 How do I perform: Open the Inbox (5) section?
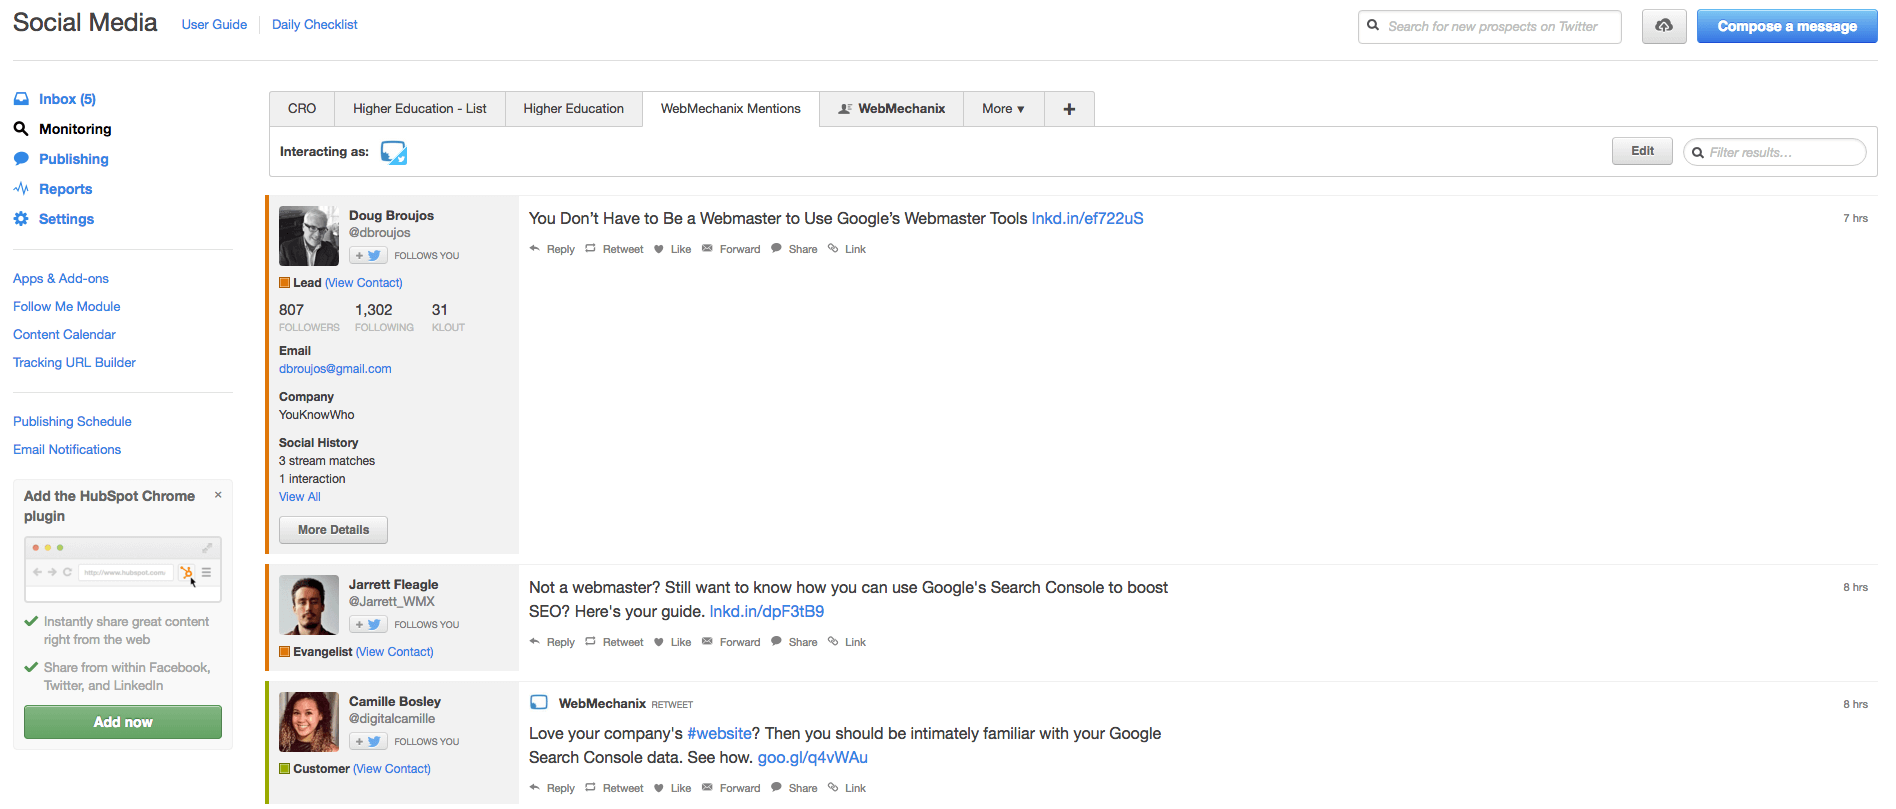[x=67, y=99]
